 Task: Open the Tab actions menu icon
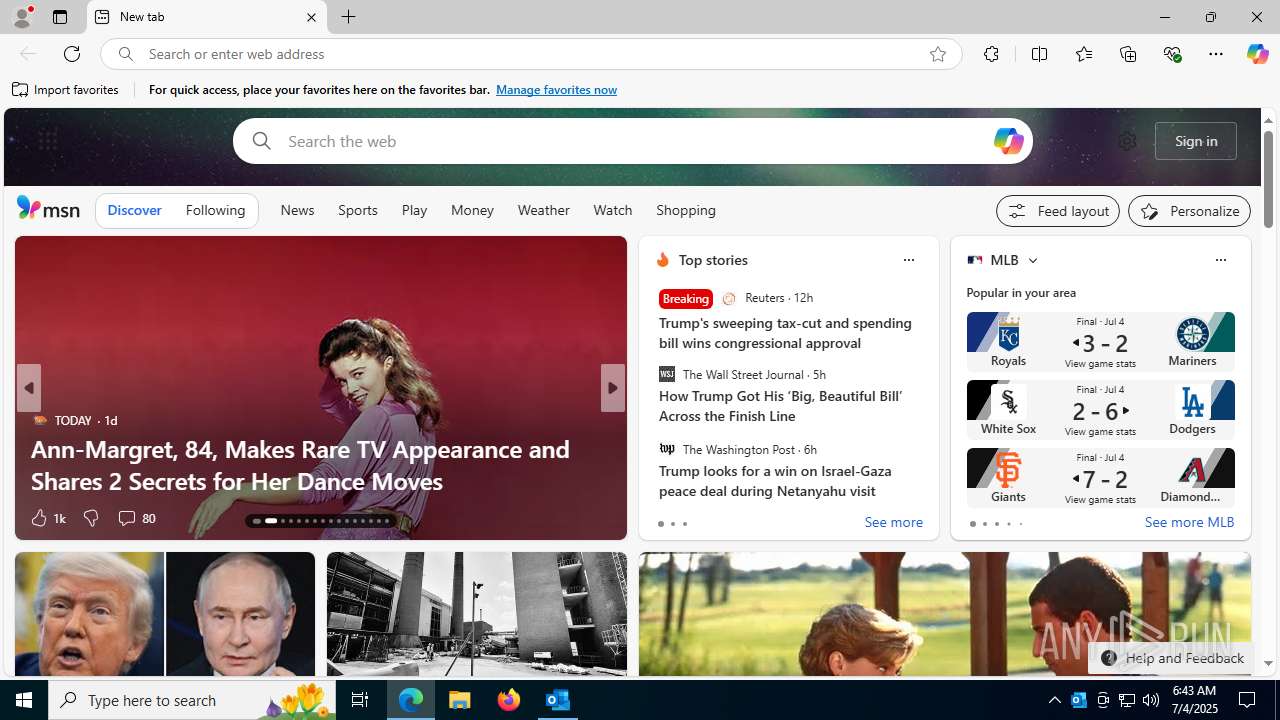[x=60, y=17]
